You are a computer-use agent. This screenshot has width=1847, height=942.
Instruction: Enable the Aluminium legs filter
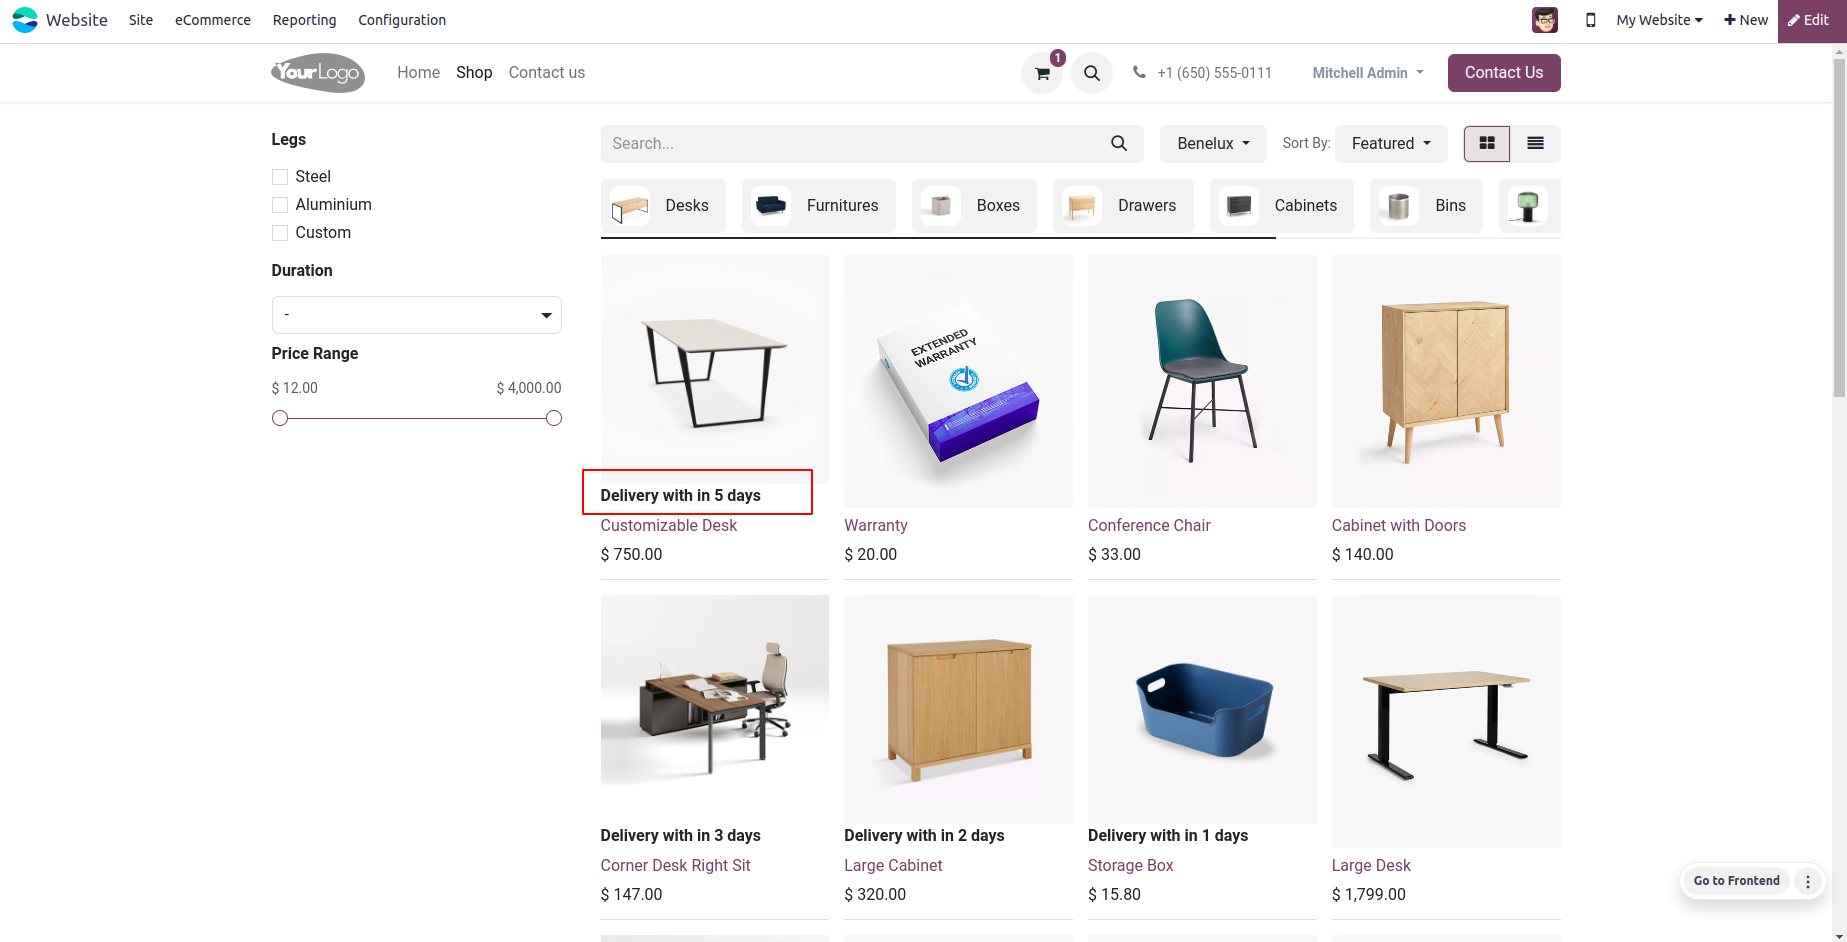point(280,205)
